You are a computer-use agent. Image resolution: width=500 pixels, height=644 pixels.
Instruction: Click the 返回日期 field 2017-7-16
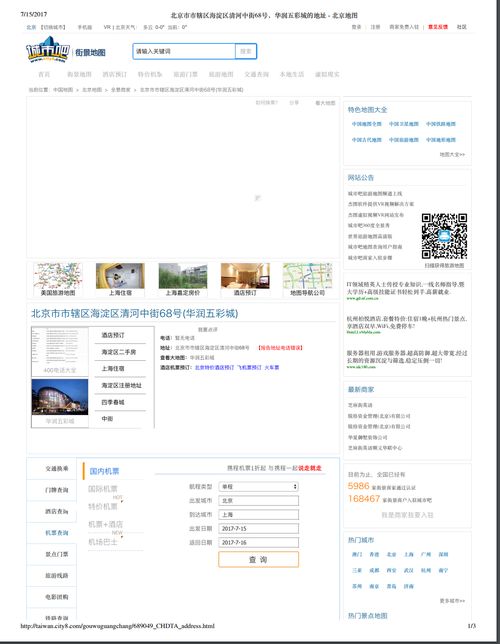coord(258,543)
